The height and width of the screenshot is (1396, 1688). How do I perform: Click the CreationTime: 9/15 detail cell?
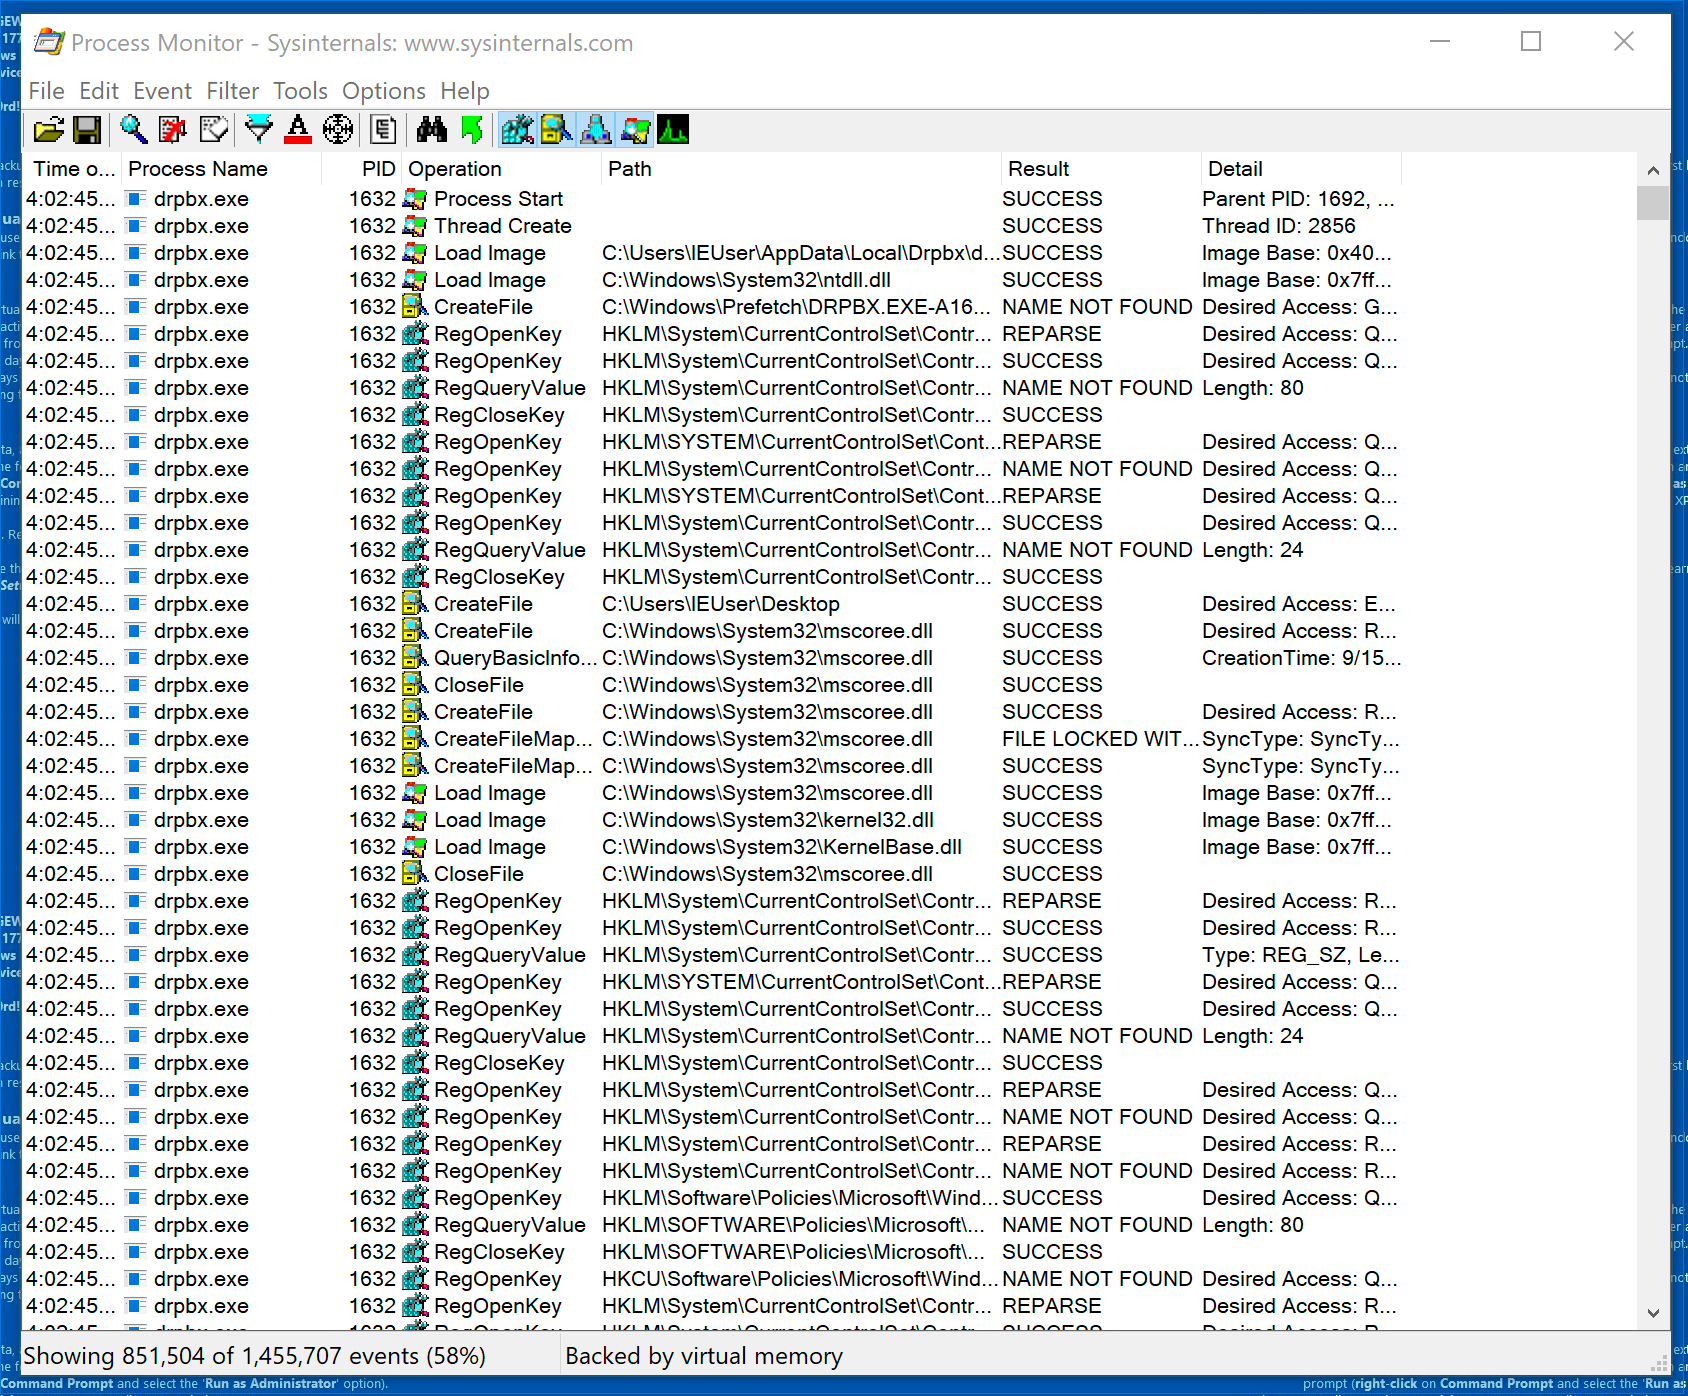click(x=1301, y=658)
